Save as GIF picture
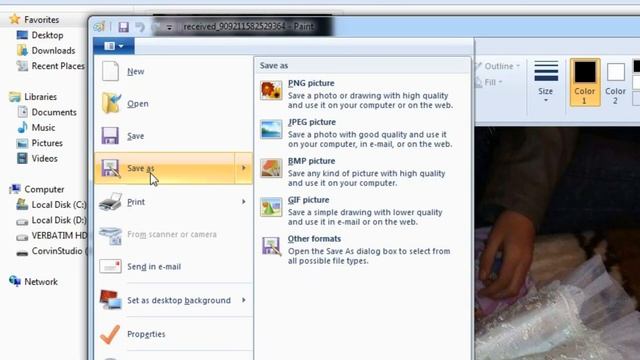640x360 pixels. coord(362,211)
